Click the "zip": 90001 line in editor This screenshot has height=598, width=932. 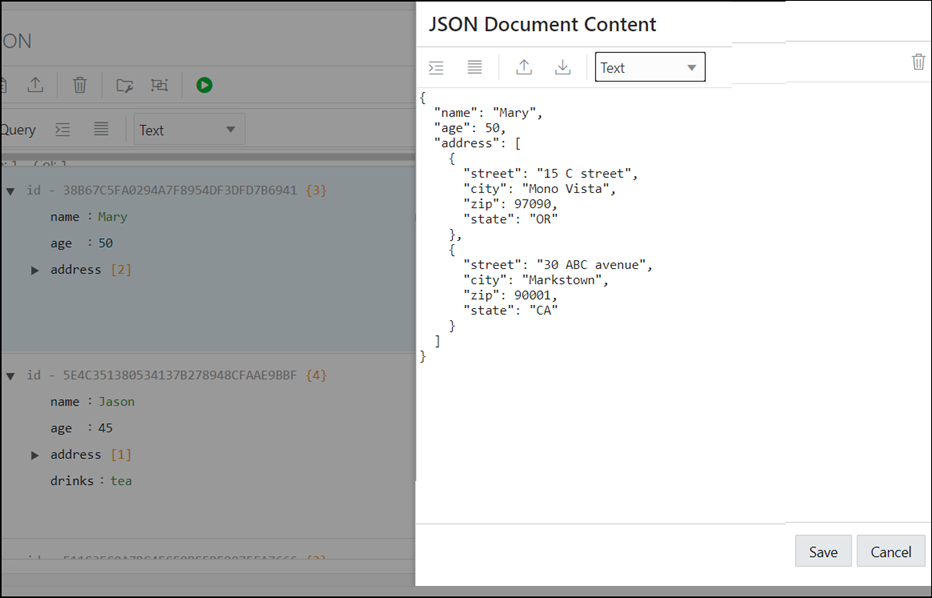[511, 295]
